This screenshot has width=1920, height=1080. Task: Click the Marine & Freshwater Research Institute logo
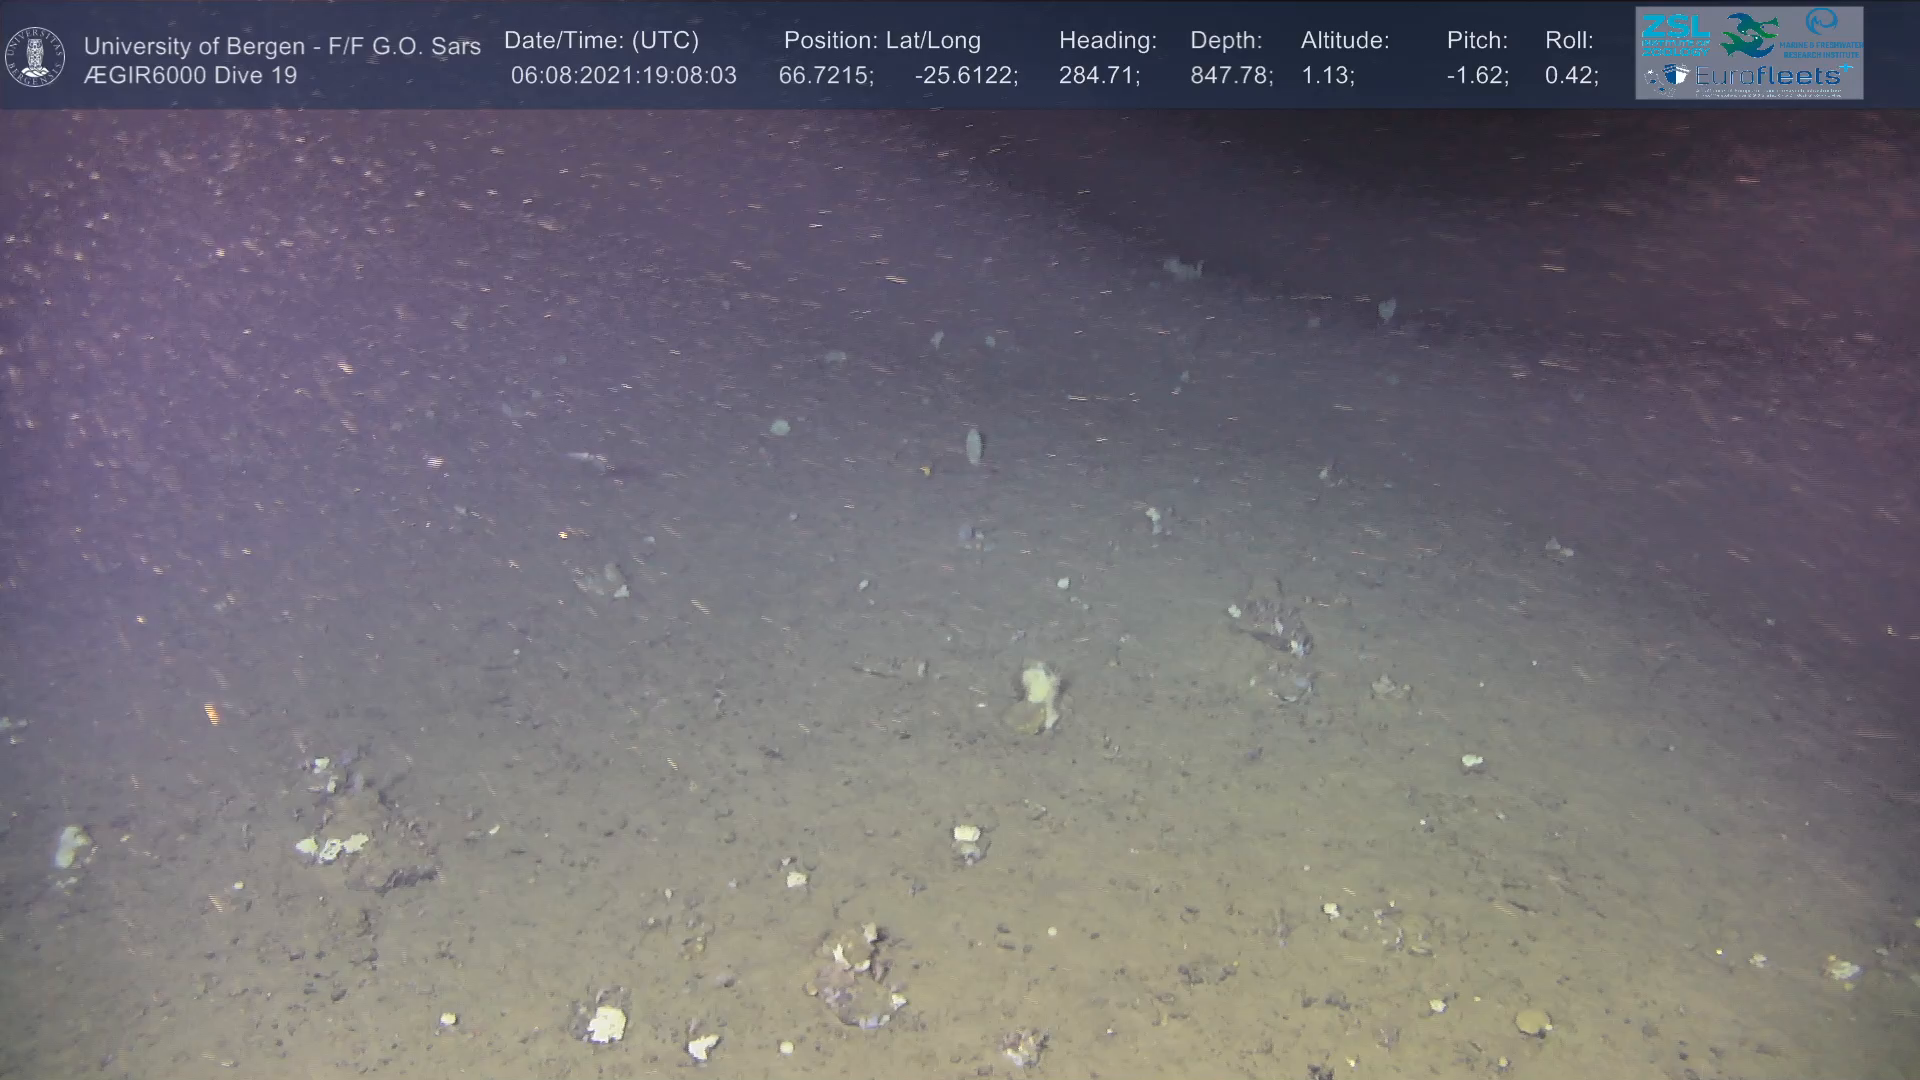(1822, 34)
